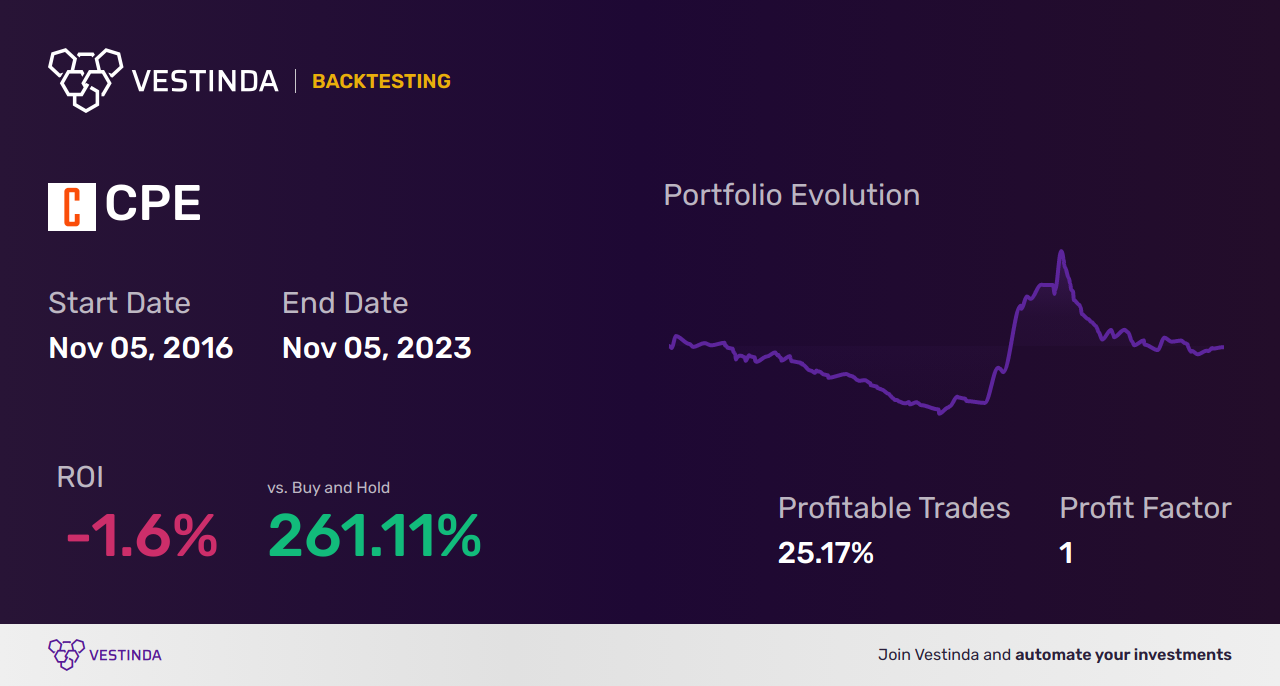Image resolution: width=1280 pixels, height=686 pixels.
Task: Click the Start Date label
Action: tap(119, 303)
